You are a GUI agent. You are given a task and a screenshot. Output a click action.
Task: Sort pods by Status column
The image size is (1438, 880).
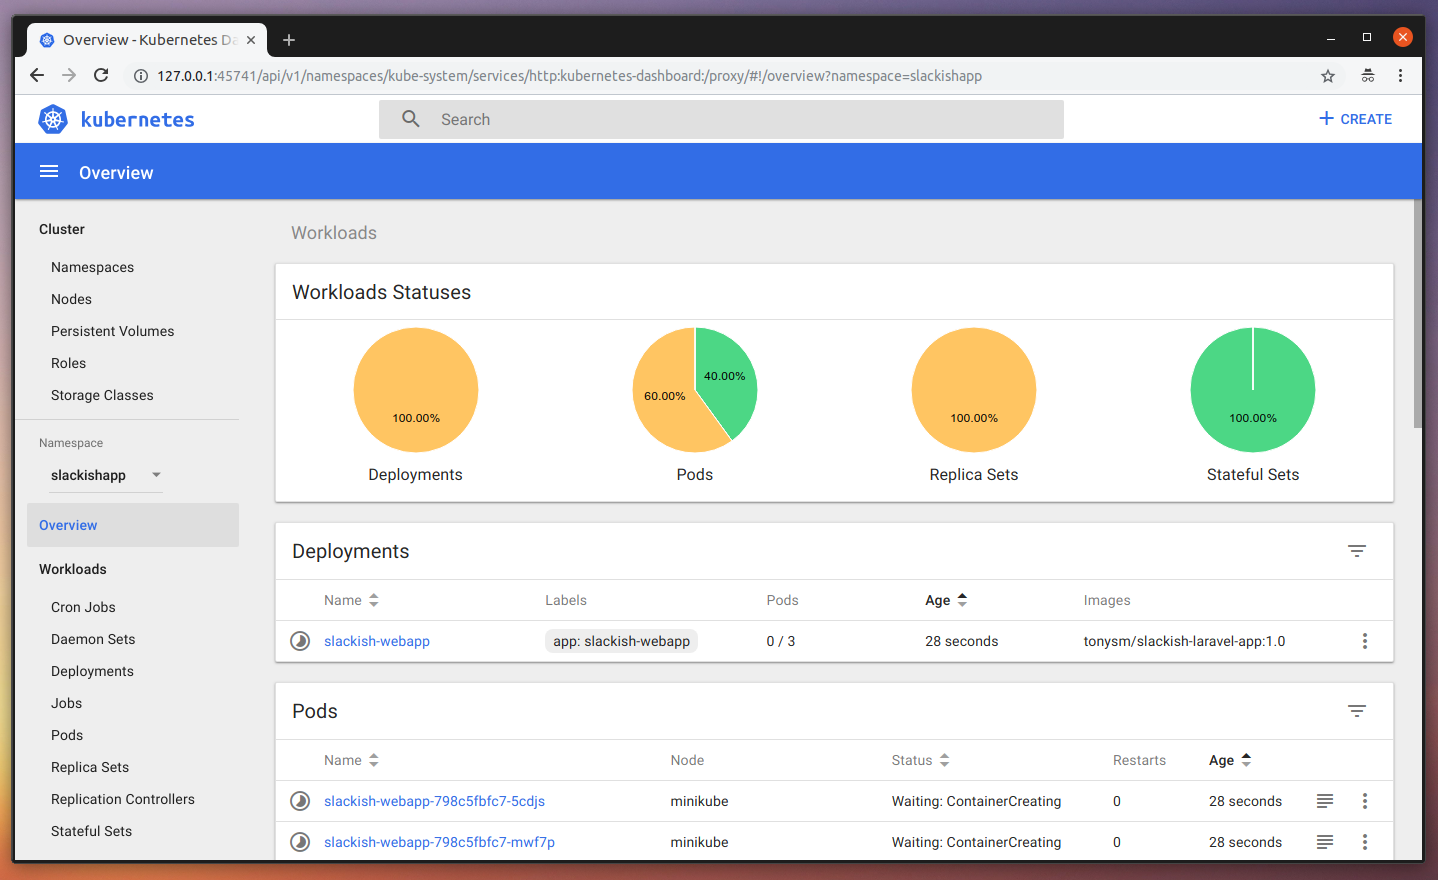920,760
